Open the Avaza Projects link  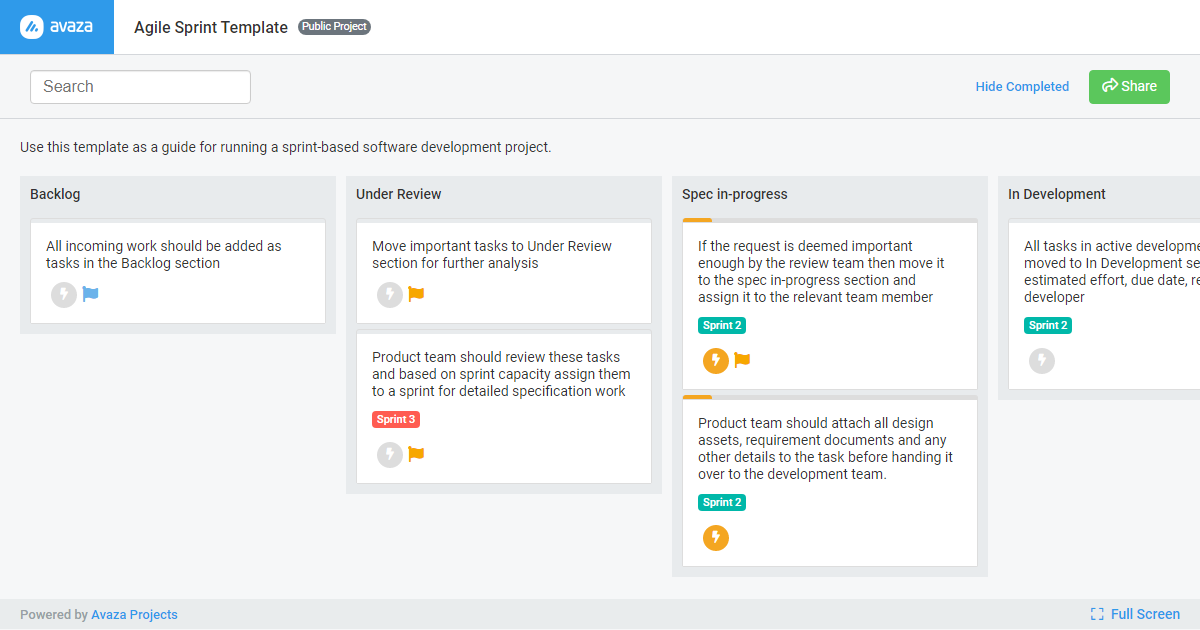click(134, 615)
